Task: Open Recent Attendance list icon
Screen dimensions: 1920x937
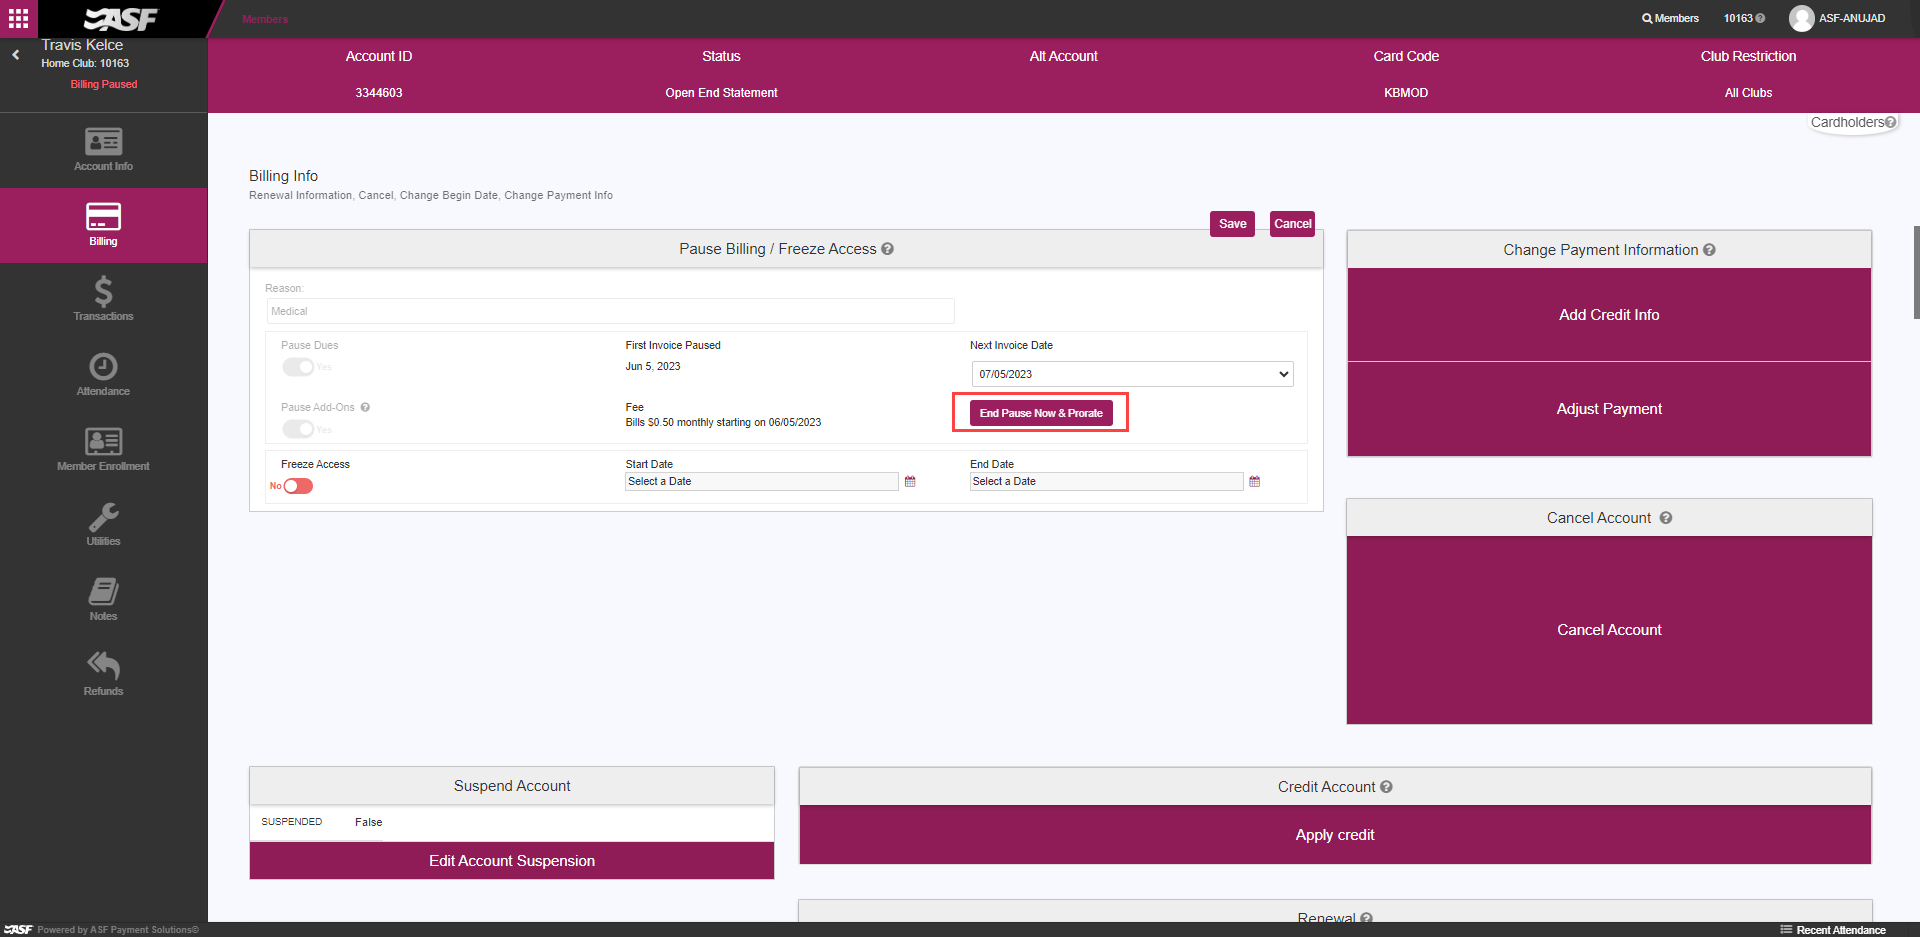Action: click(x=1786, y=929)
